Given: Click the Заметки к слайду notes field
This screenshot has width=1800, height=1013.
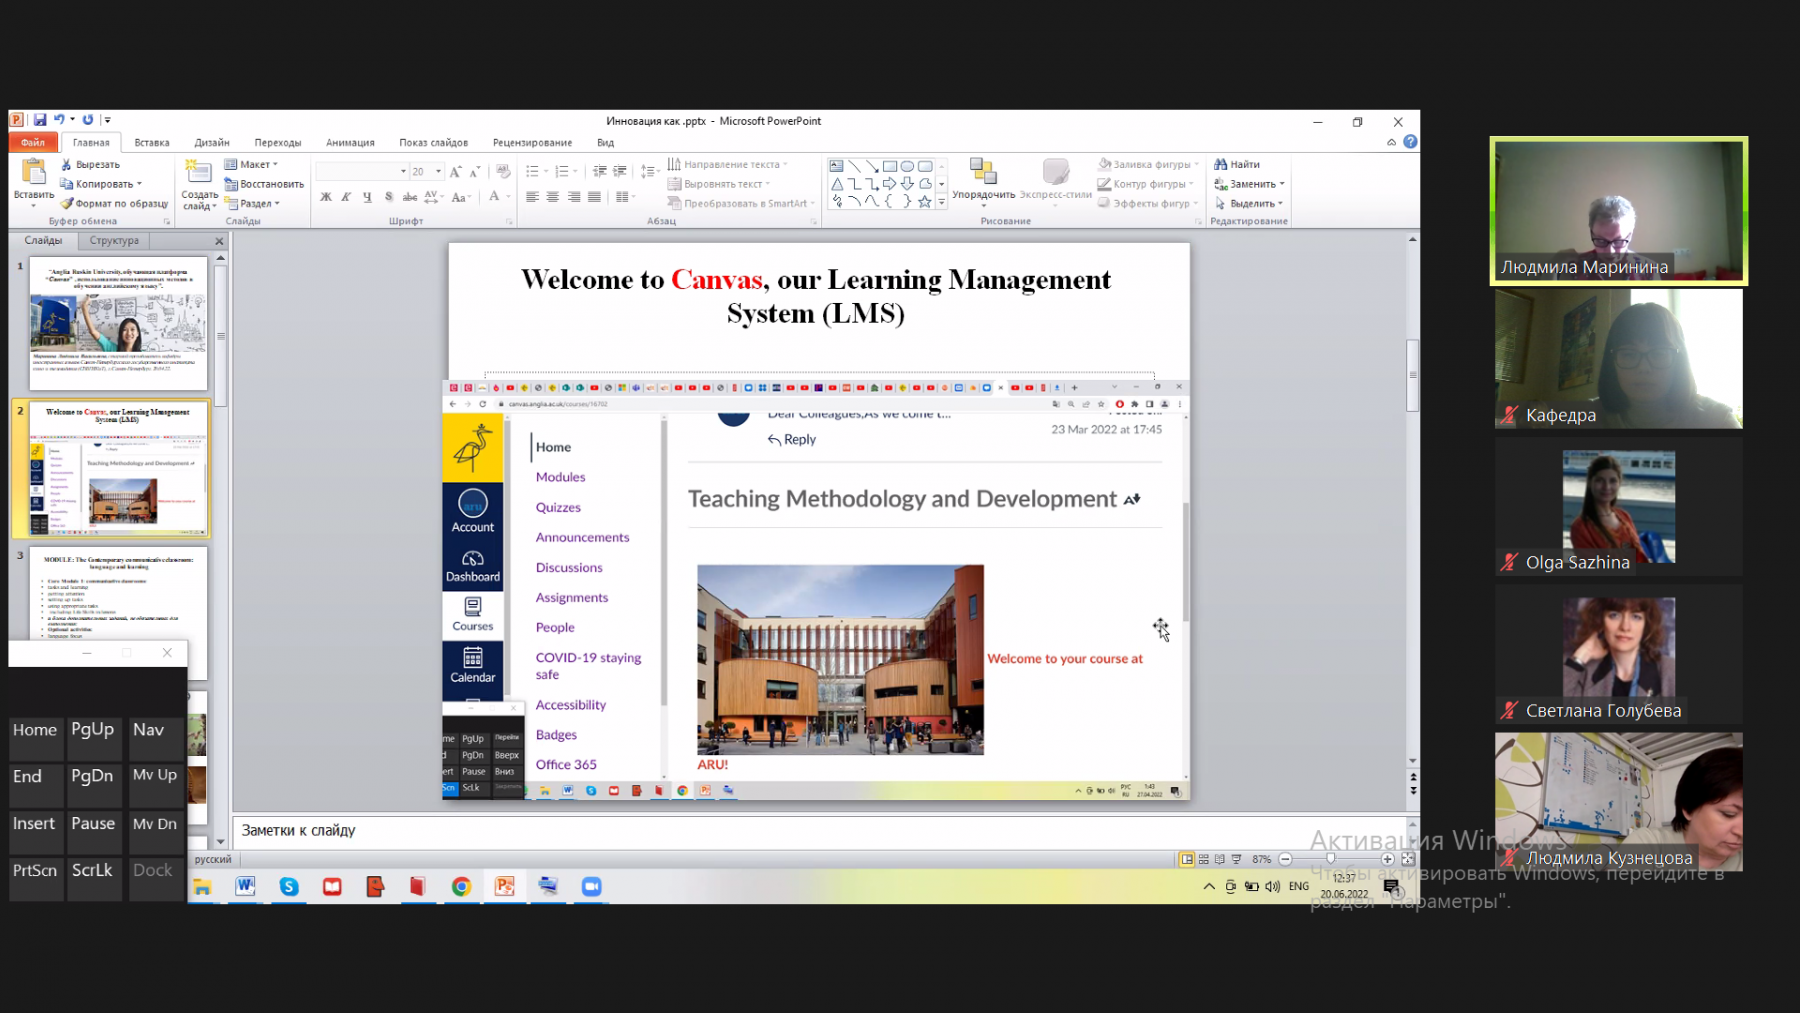Looking at the screenshot, I should pyautogui.click(x=820, y=830).
